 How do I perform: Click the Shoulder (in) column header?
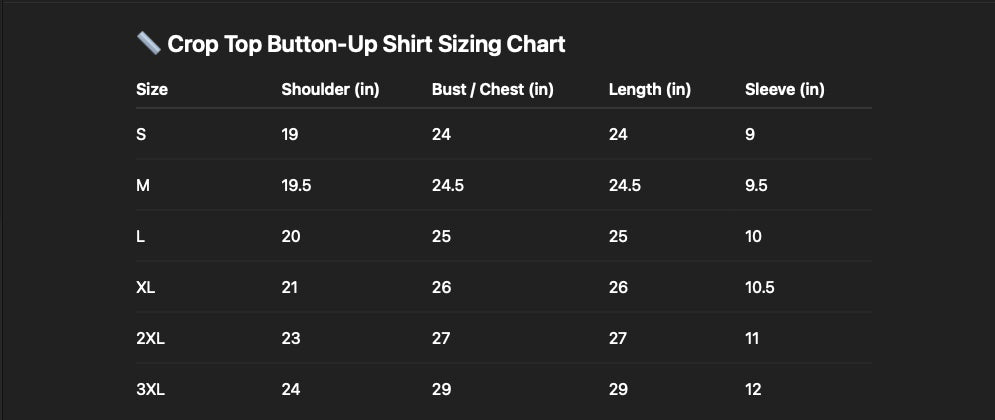click(330, 89)
